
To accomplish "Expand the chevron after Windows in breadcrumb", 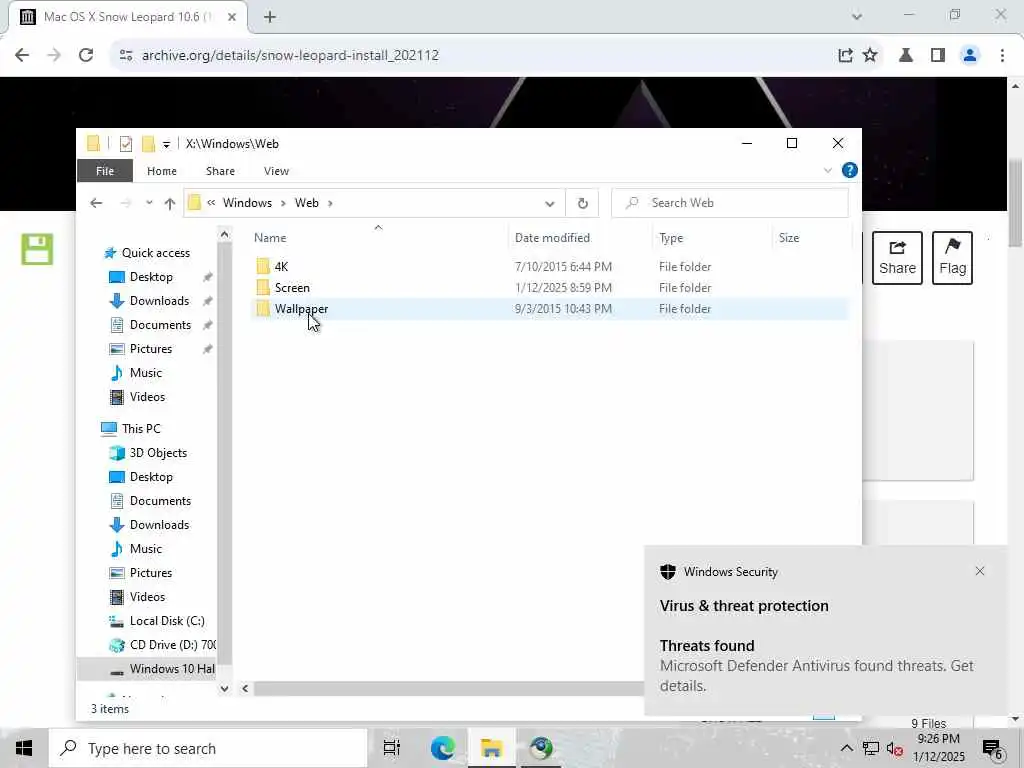I will (x=283, y=203).
